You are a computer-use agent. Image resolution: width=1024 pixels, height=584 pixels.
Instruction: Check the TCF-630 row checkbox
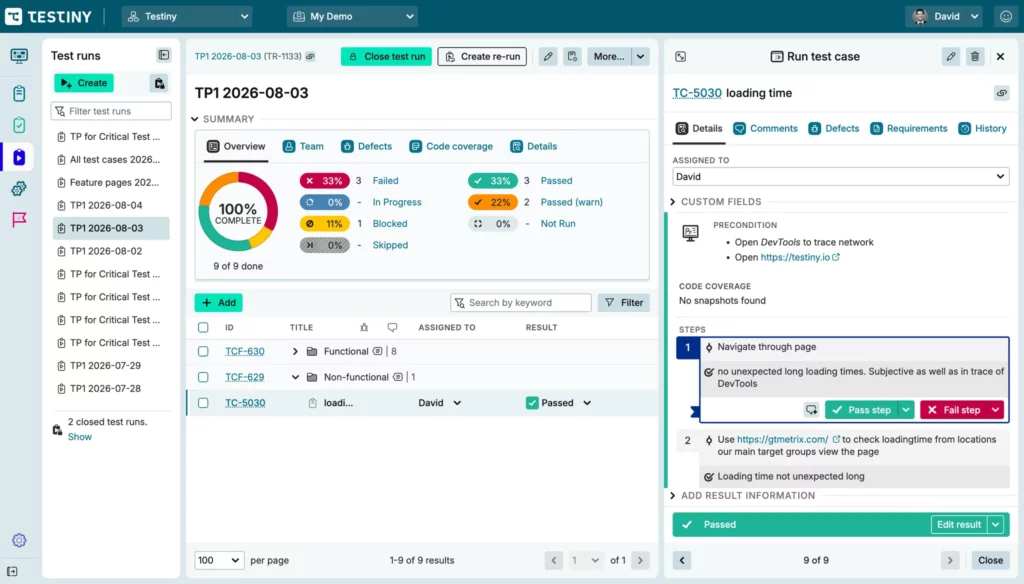point(203,351)
